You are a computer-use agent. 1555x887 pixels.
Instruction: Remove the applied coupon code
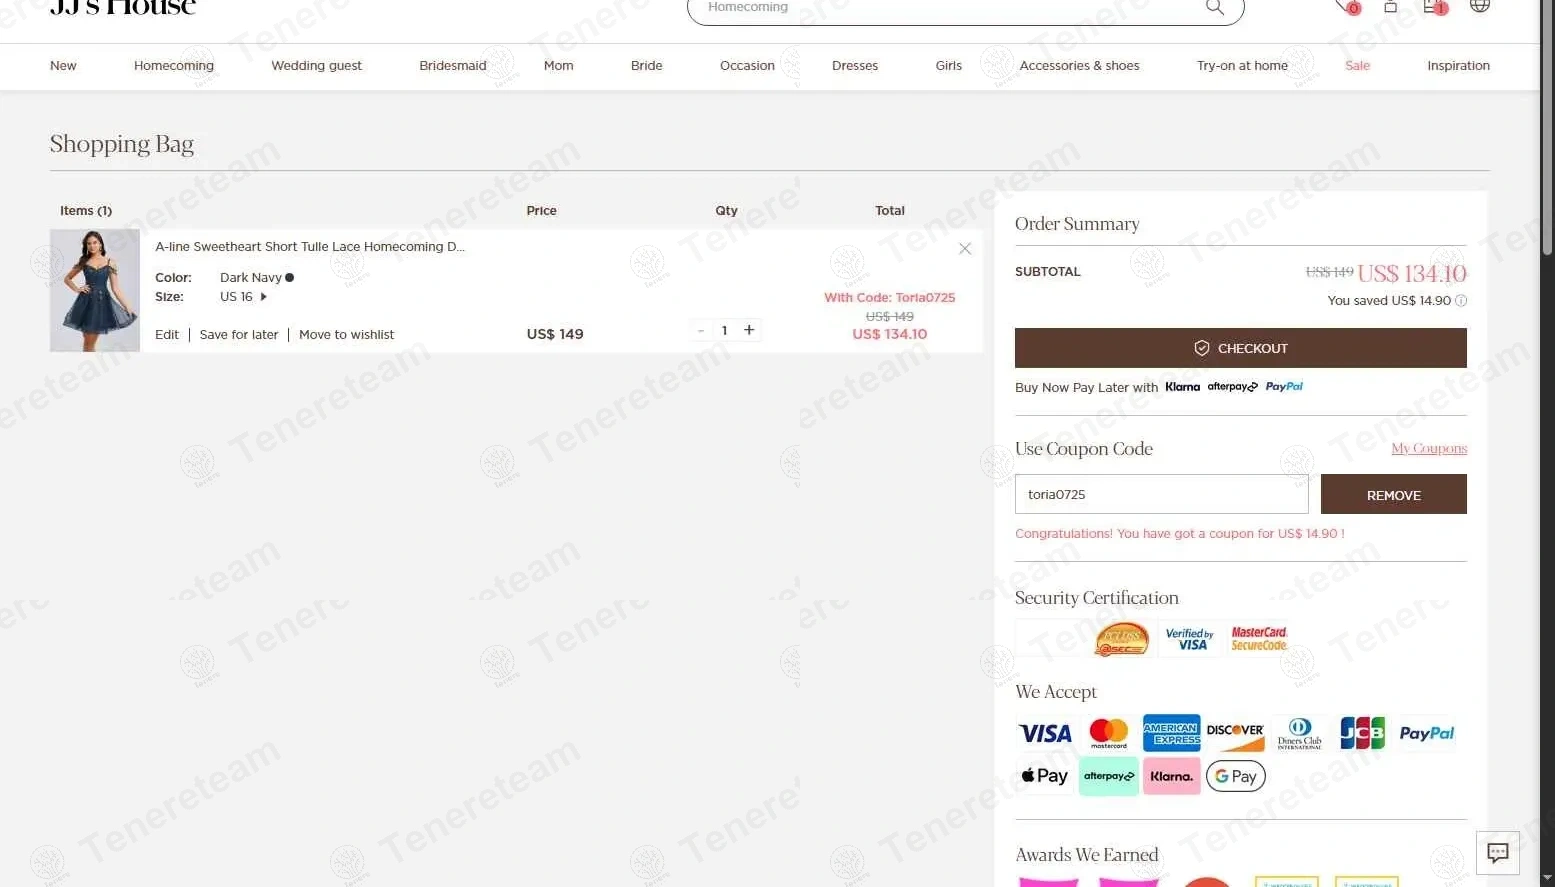[x=1393, y=495]
